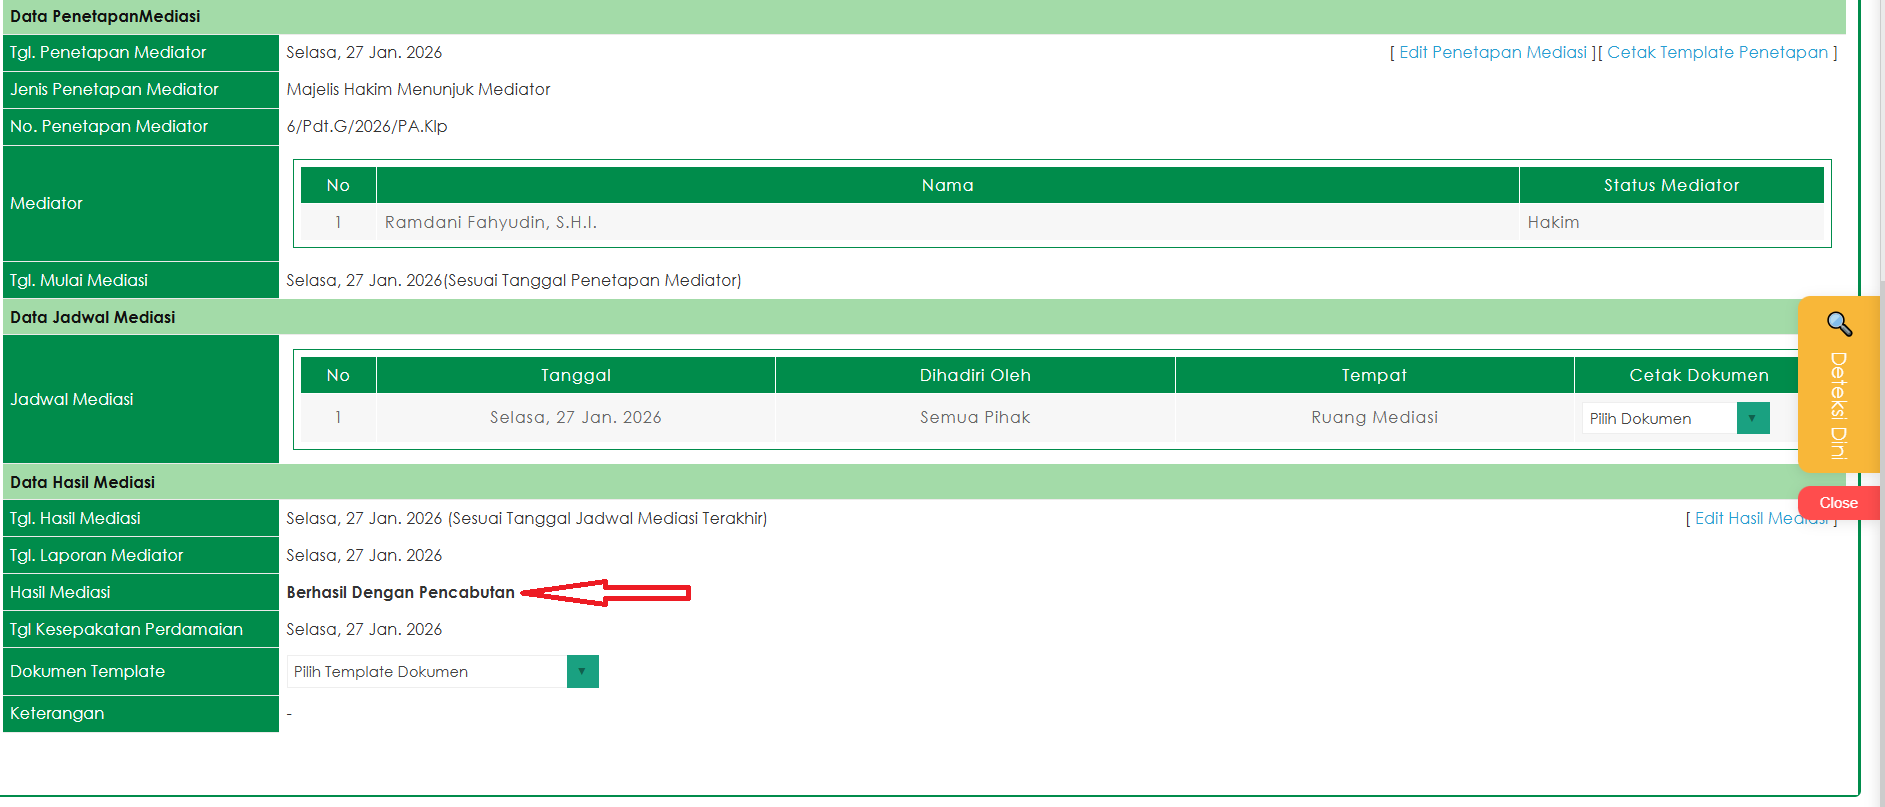
Task: Select the mediator name Ramdani Fahyudin, S.H.I.
Action: (490, 222)
